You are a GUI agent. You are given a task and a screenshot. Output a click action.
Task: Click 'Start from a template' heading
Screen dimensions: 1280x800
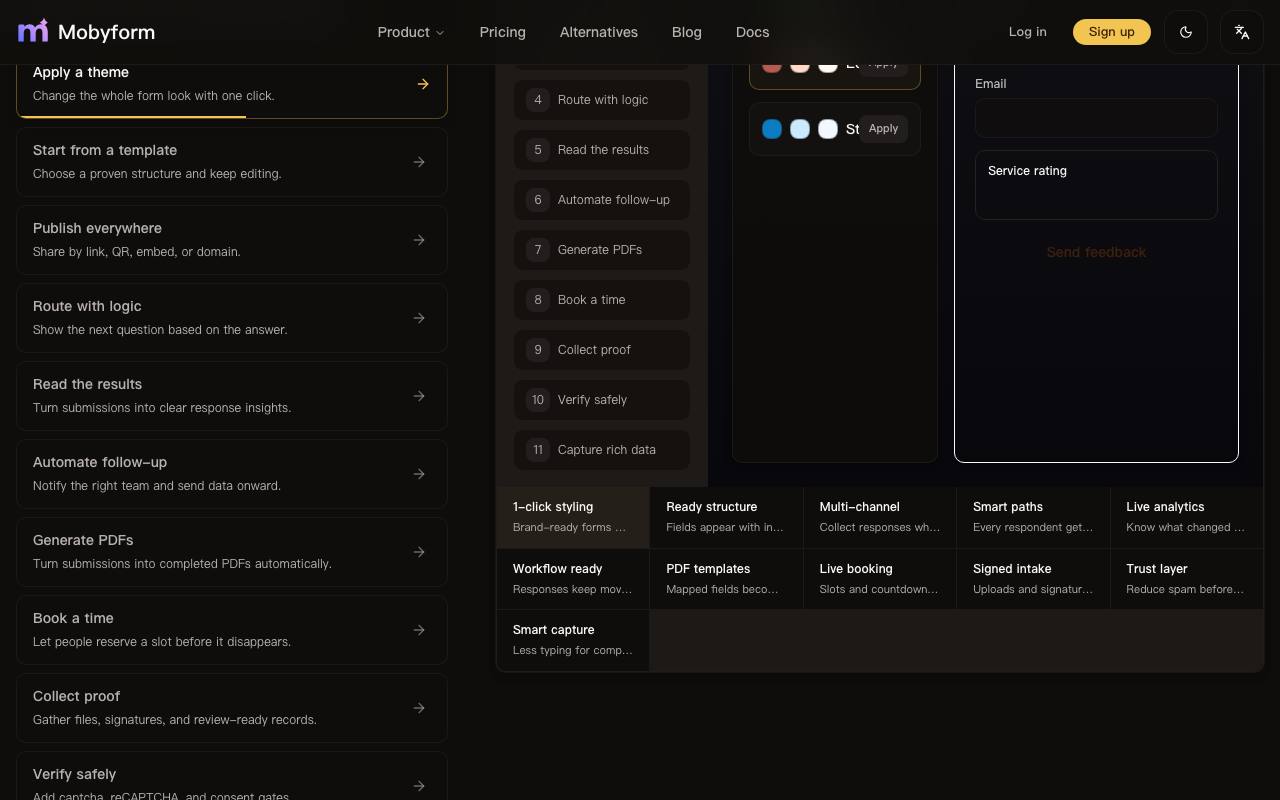pyautogui.click(x=105, y=150)
